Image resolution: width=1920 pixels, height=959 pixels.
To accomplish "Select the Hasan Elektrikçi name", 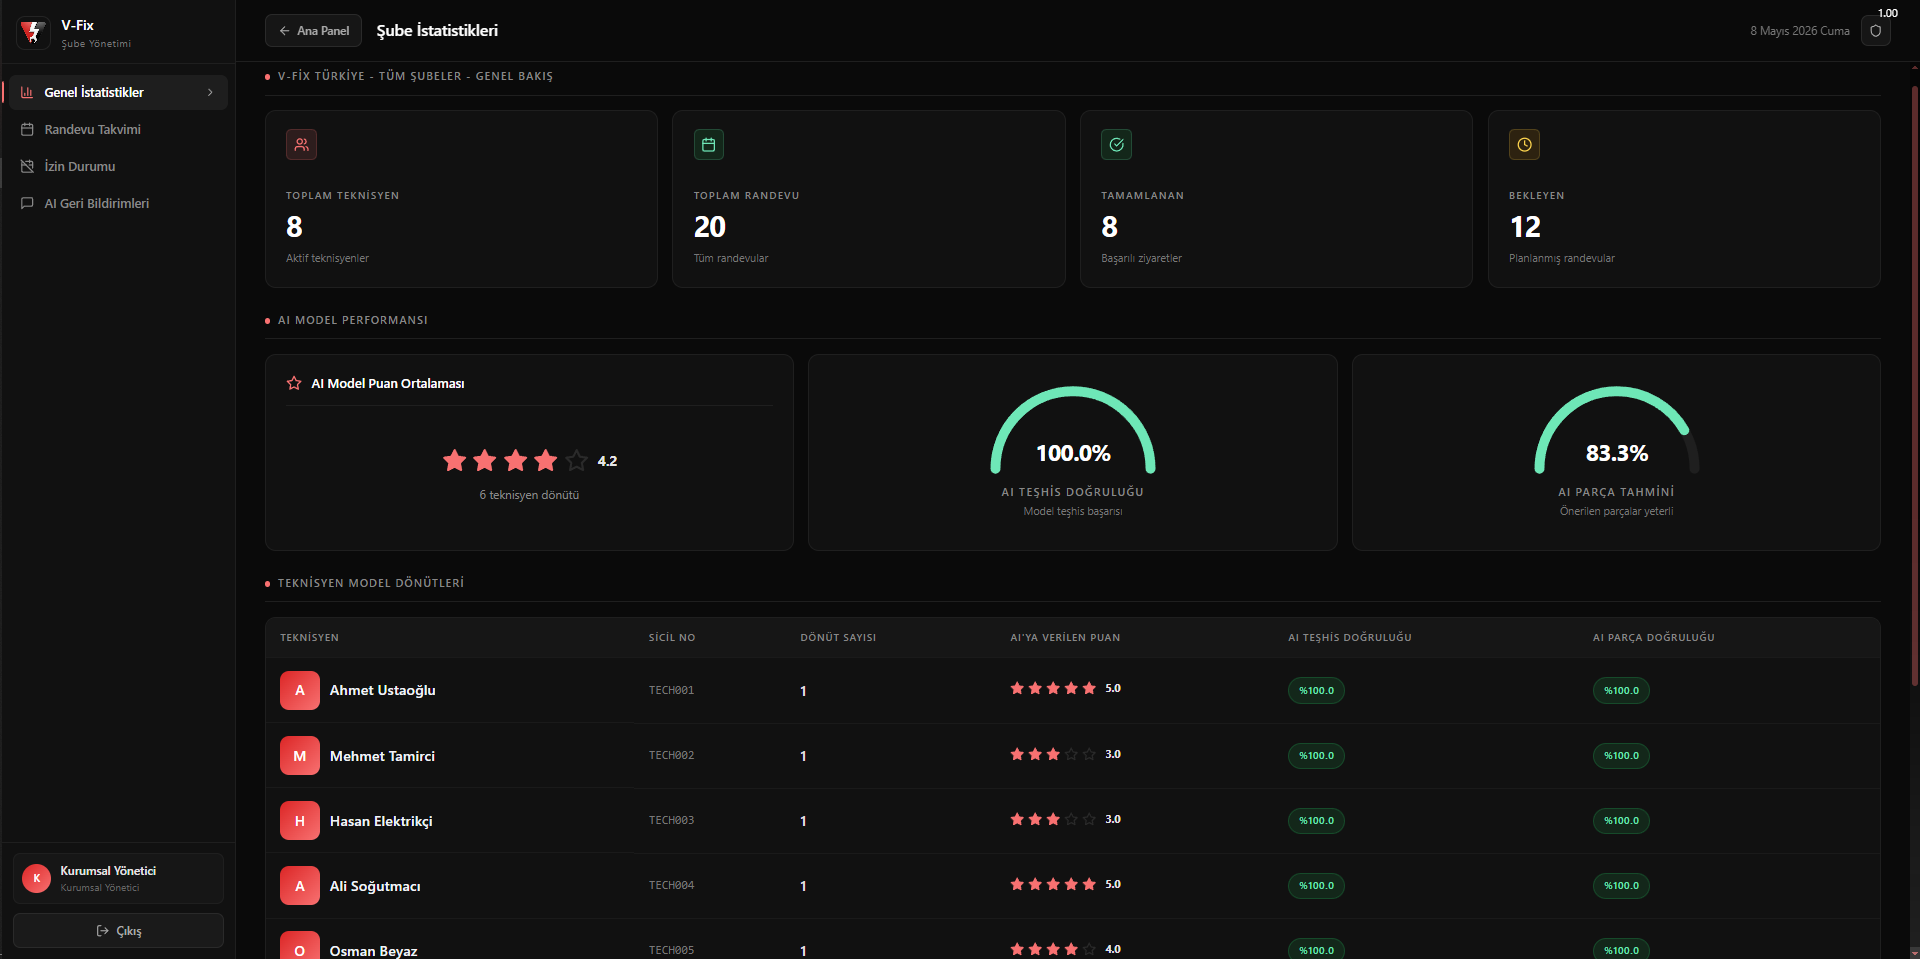I will [381, 821].
